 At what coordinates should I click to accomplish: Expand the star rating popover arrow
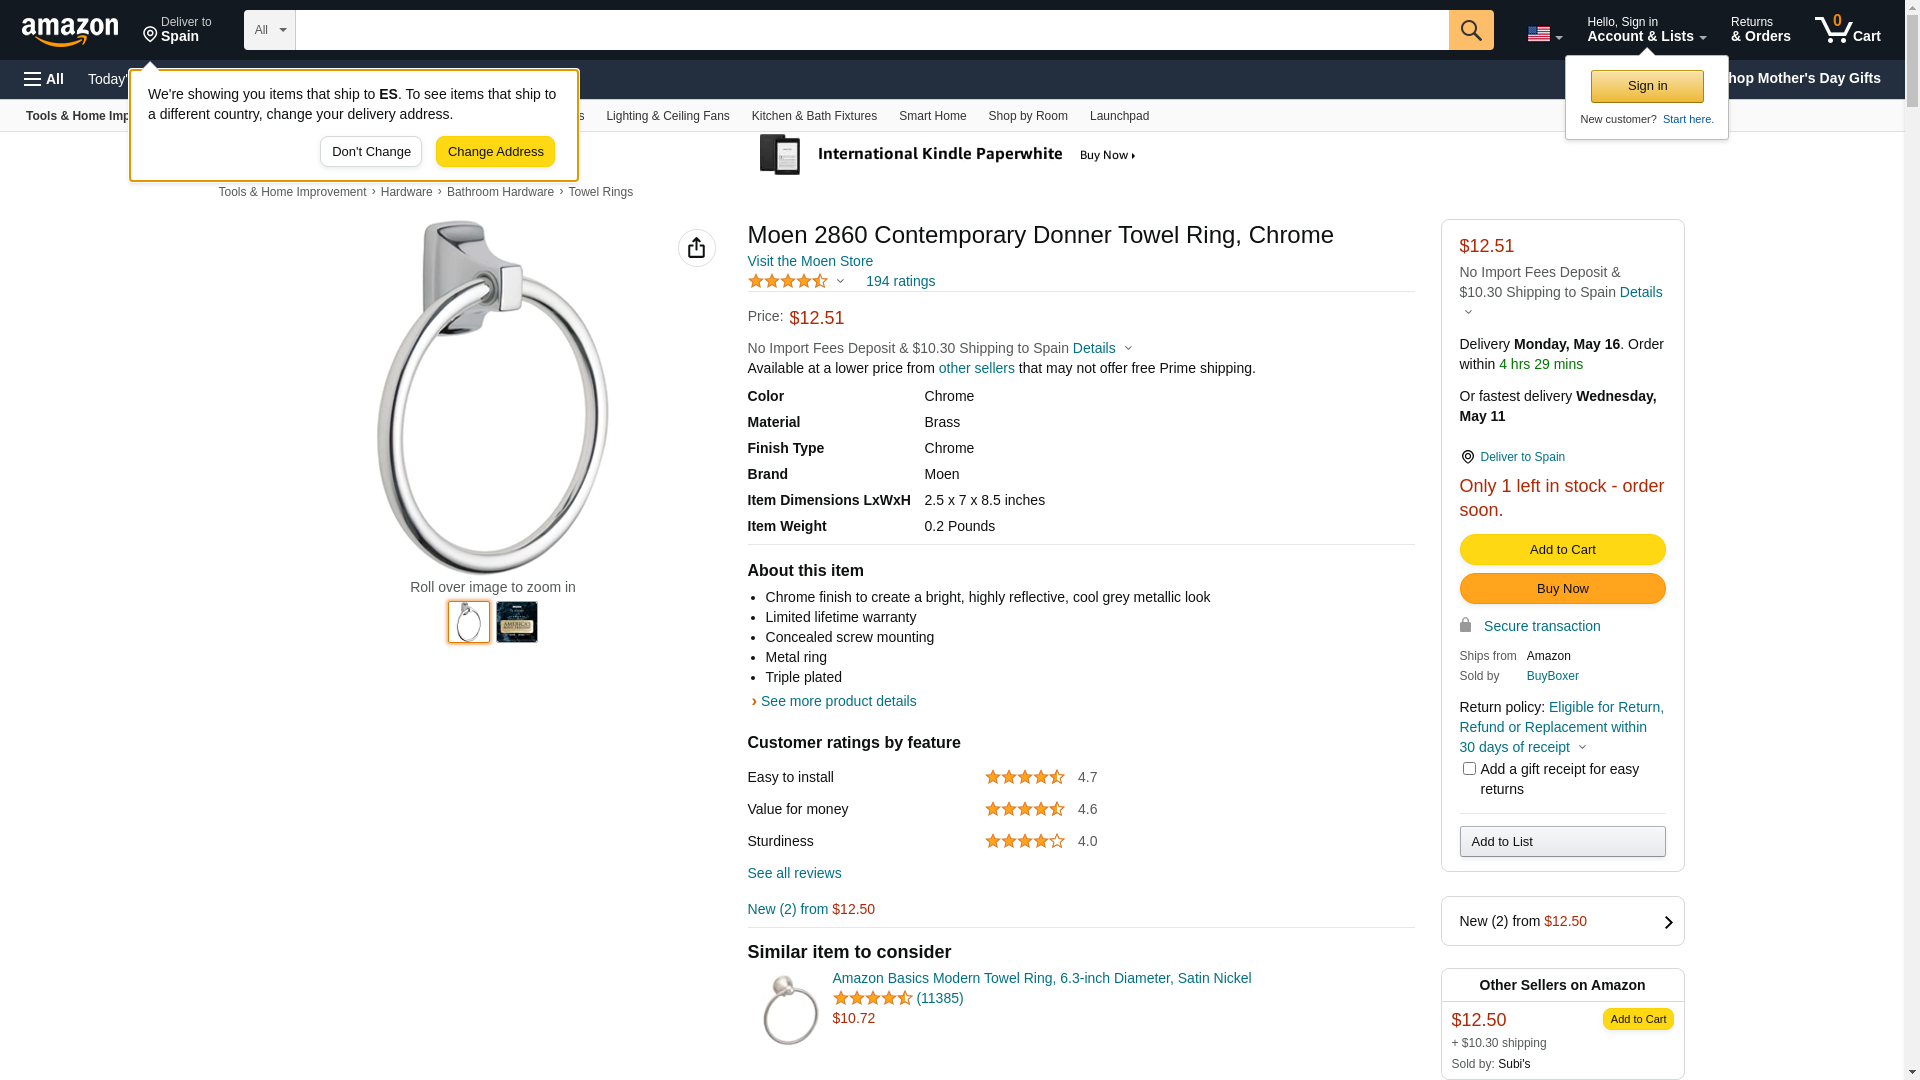pos(840,282)
